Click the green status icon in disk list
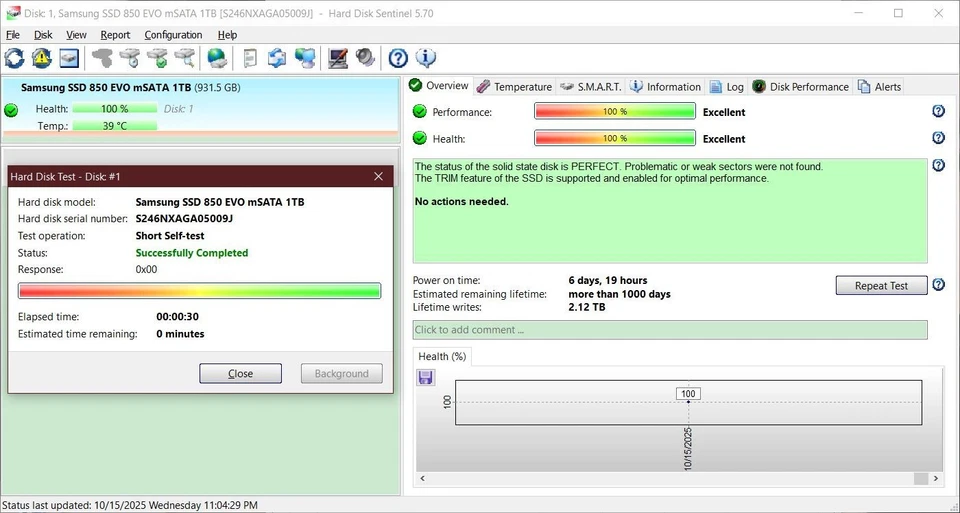This screenshot has width=960, height=513. [11, 111]
